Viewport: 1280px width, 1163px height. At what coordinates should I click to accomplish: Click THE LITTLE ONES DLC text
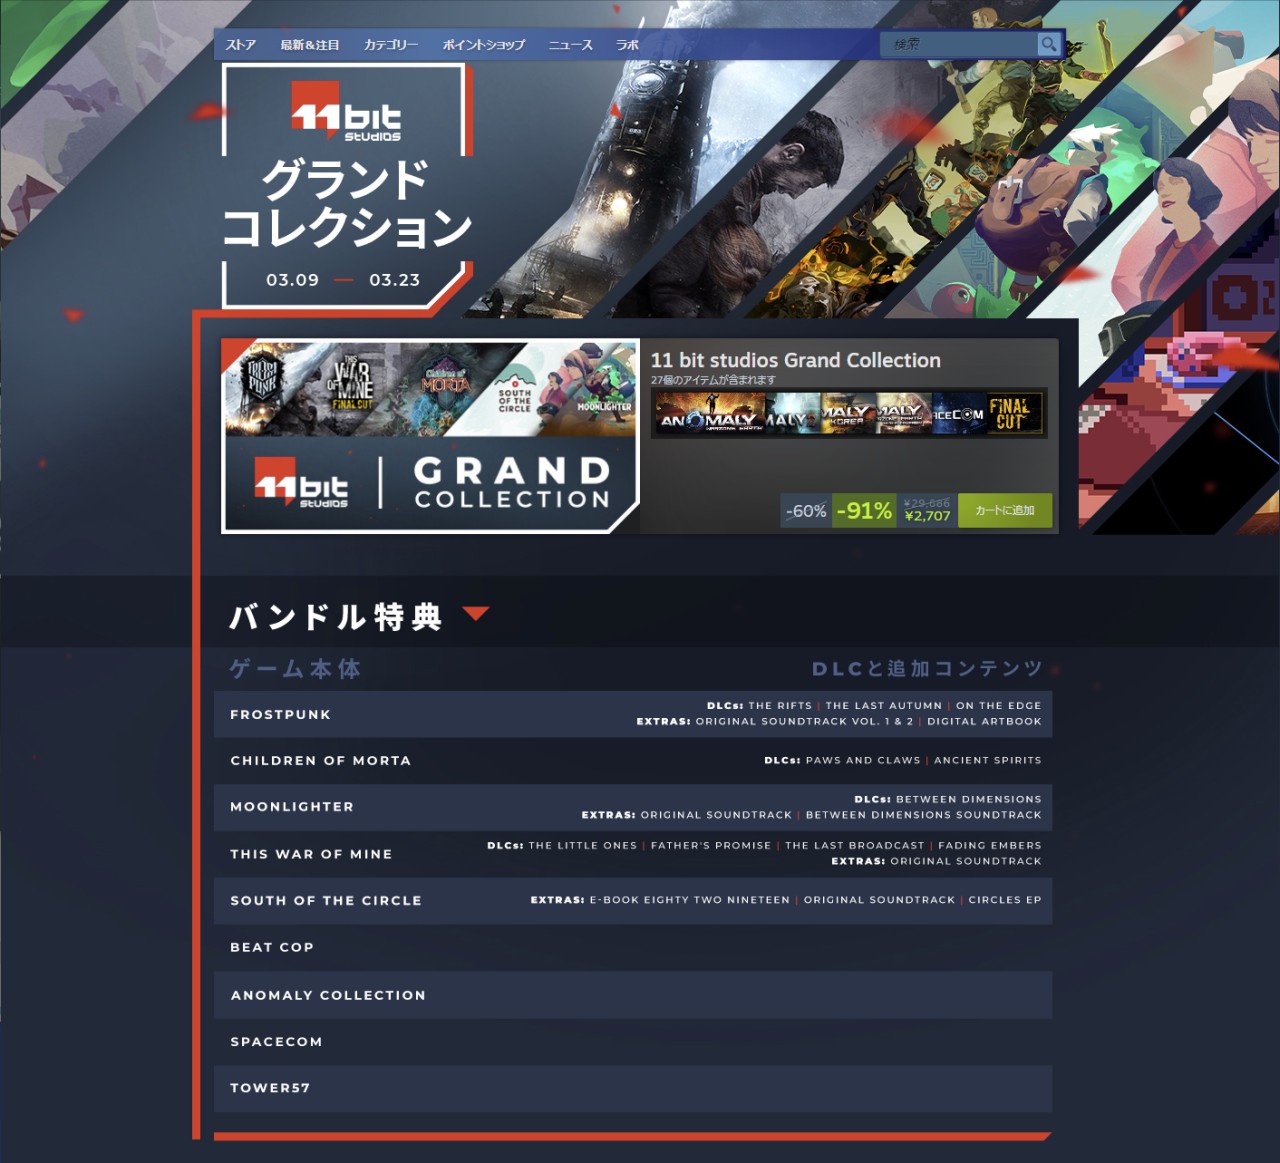point(583,845)
